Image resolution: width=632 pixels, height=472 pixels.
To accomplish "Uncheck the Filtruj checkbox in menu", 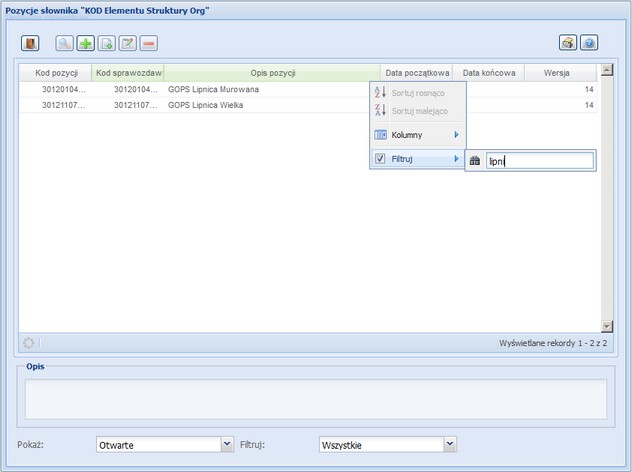I will (380, 159).
